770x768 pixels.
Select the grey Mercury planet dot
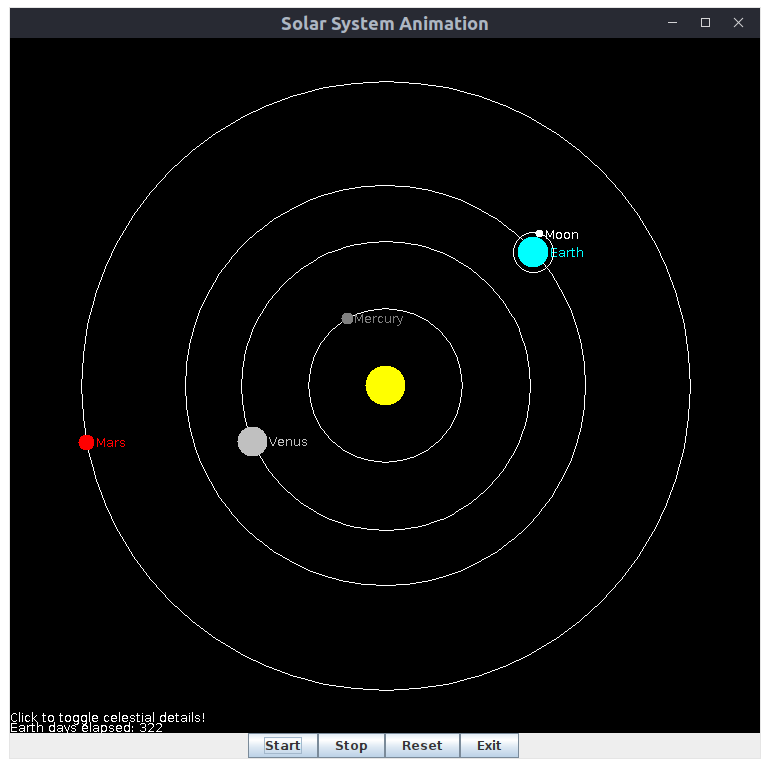coord(347,319)
